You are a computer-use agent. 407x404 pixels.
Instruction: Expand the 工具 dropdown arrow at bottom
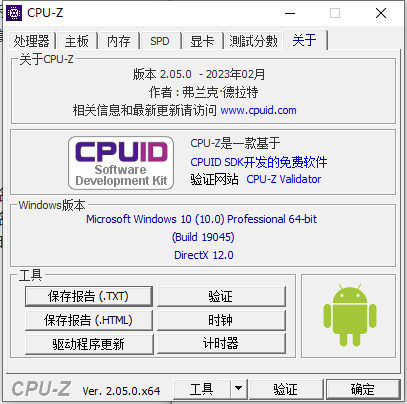(x=238, y=388)
